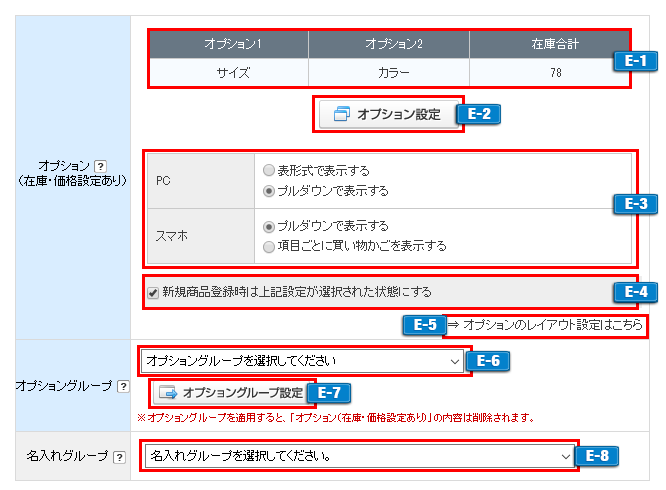Image resolution: width=666 pixels, height=490 pixels.
Task: Toggle 新規商品登録時は上記設定が選択された状態にする checkbox
Action: [x=153, y=292]
